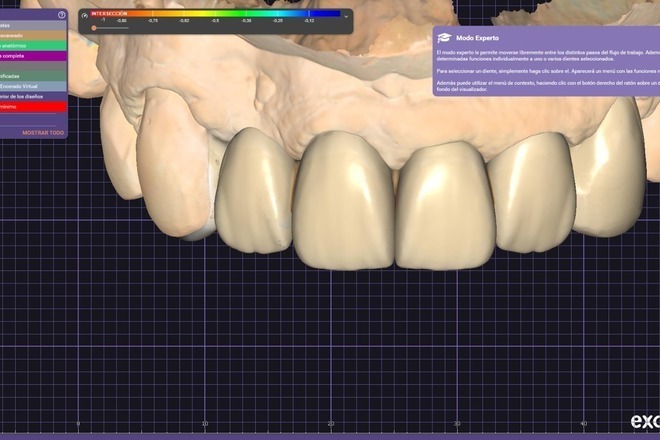Select the '...ificadas' group row
The height and width of the screenshot is (440, 660).
[x=30, y=75]
